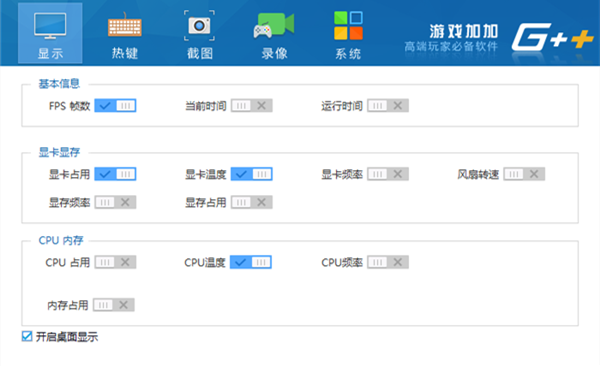Enable the 当前时间 toggle
The width and height of the screenshot is (600, 366).
coord(251,106)
